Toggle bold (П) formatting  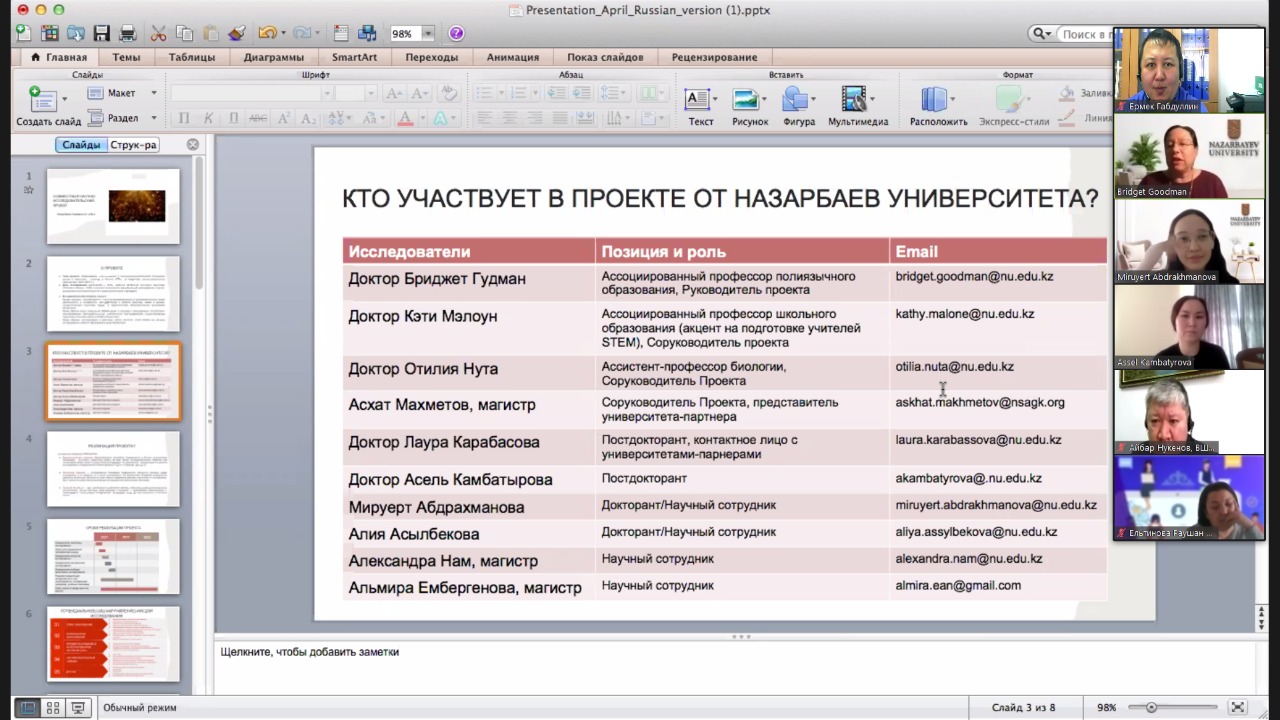pos(184,118)
